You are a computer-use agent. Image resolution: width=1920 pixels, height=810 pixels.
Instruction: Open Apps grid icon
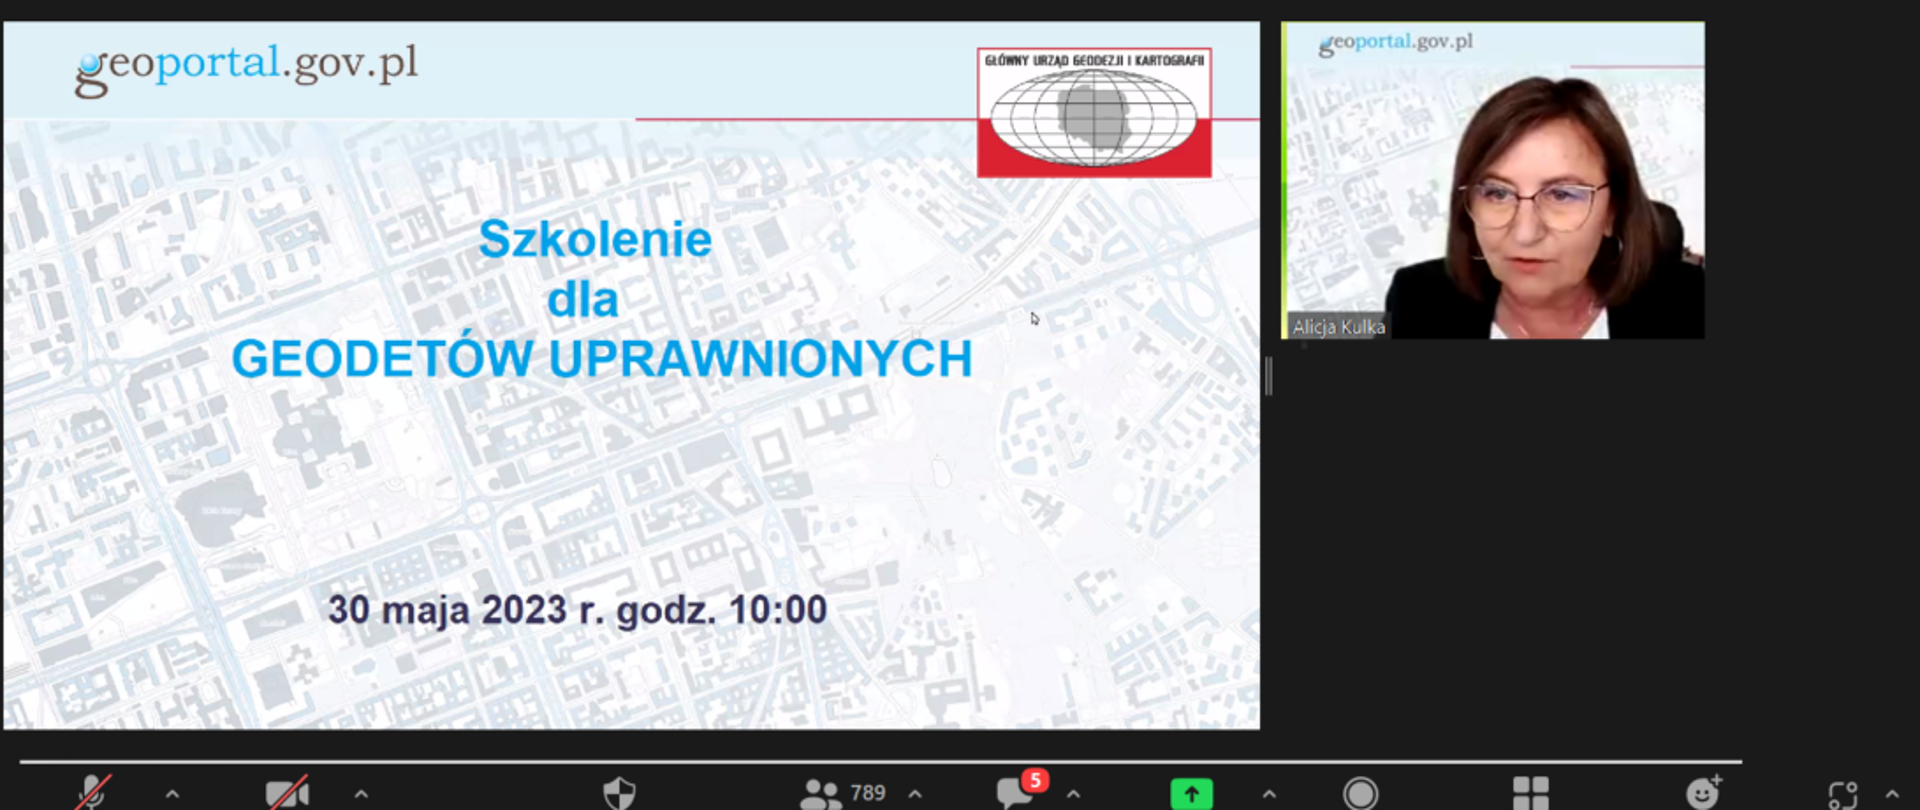(x=1530, y=794)
